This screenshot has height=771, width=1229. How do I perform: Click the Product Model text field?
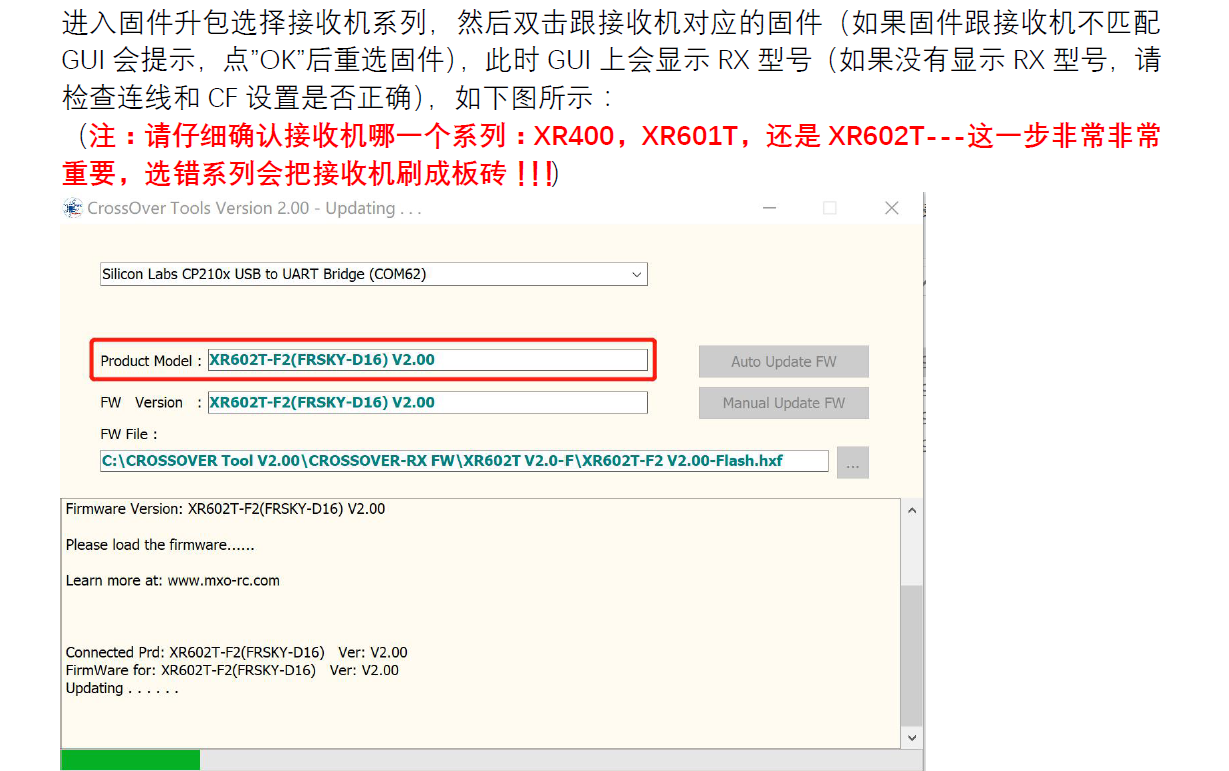click(427, 360)
